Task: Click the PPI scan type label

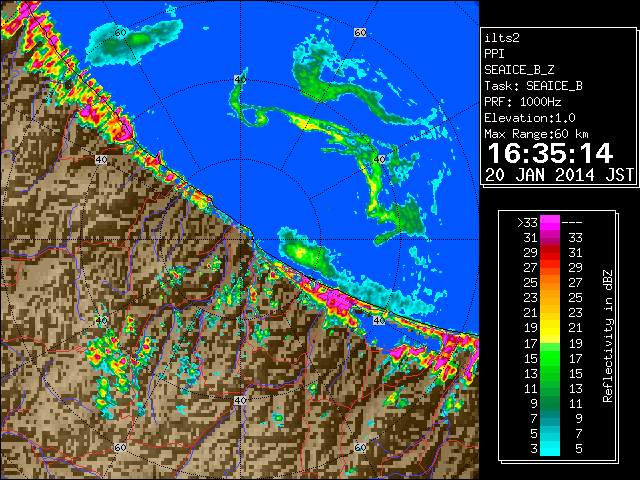Action: click(x=494, y=54)
